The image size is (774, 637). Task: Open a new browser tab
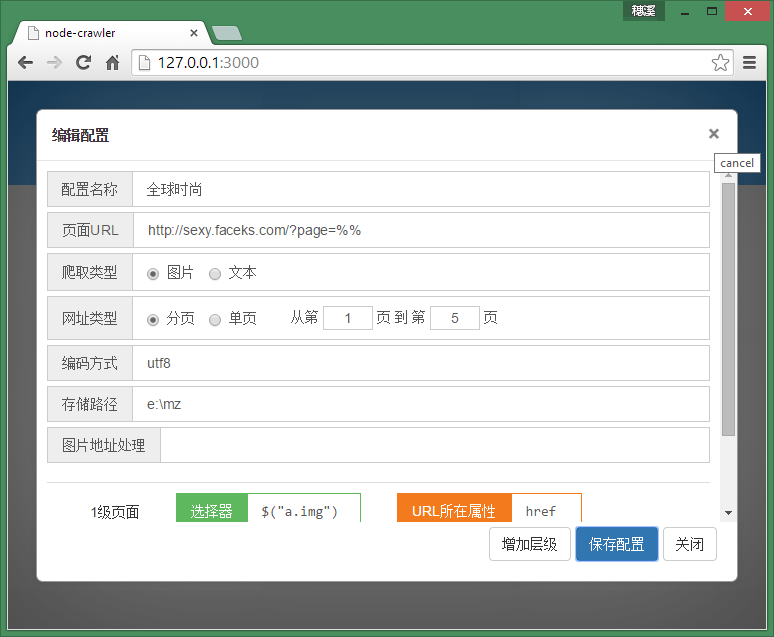[227, 33]
